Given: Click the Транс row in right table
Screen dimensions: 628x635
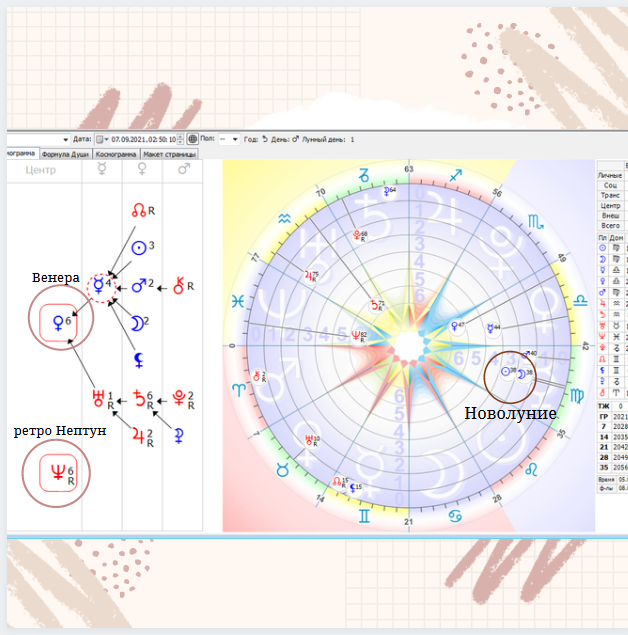Looking at the screenshot, I should 612,195.
